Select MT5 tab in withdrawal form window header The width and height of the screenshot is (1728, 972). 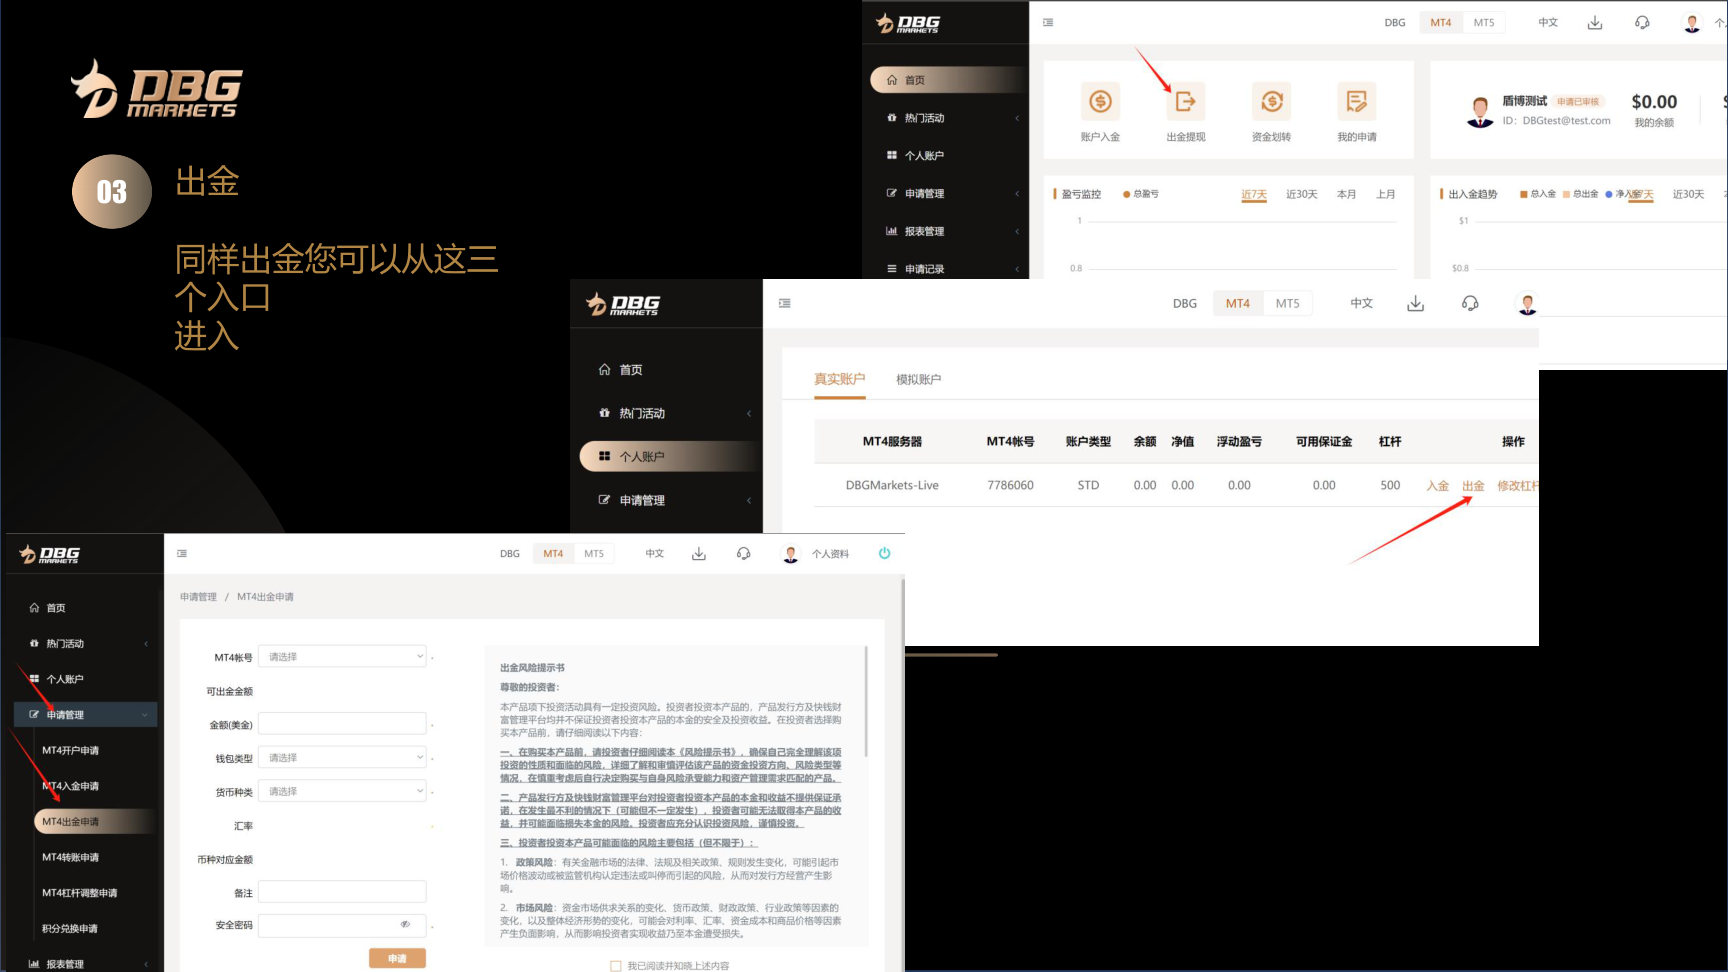click(594, 553)
